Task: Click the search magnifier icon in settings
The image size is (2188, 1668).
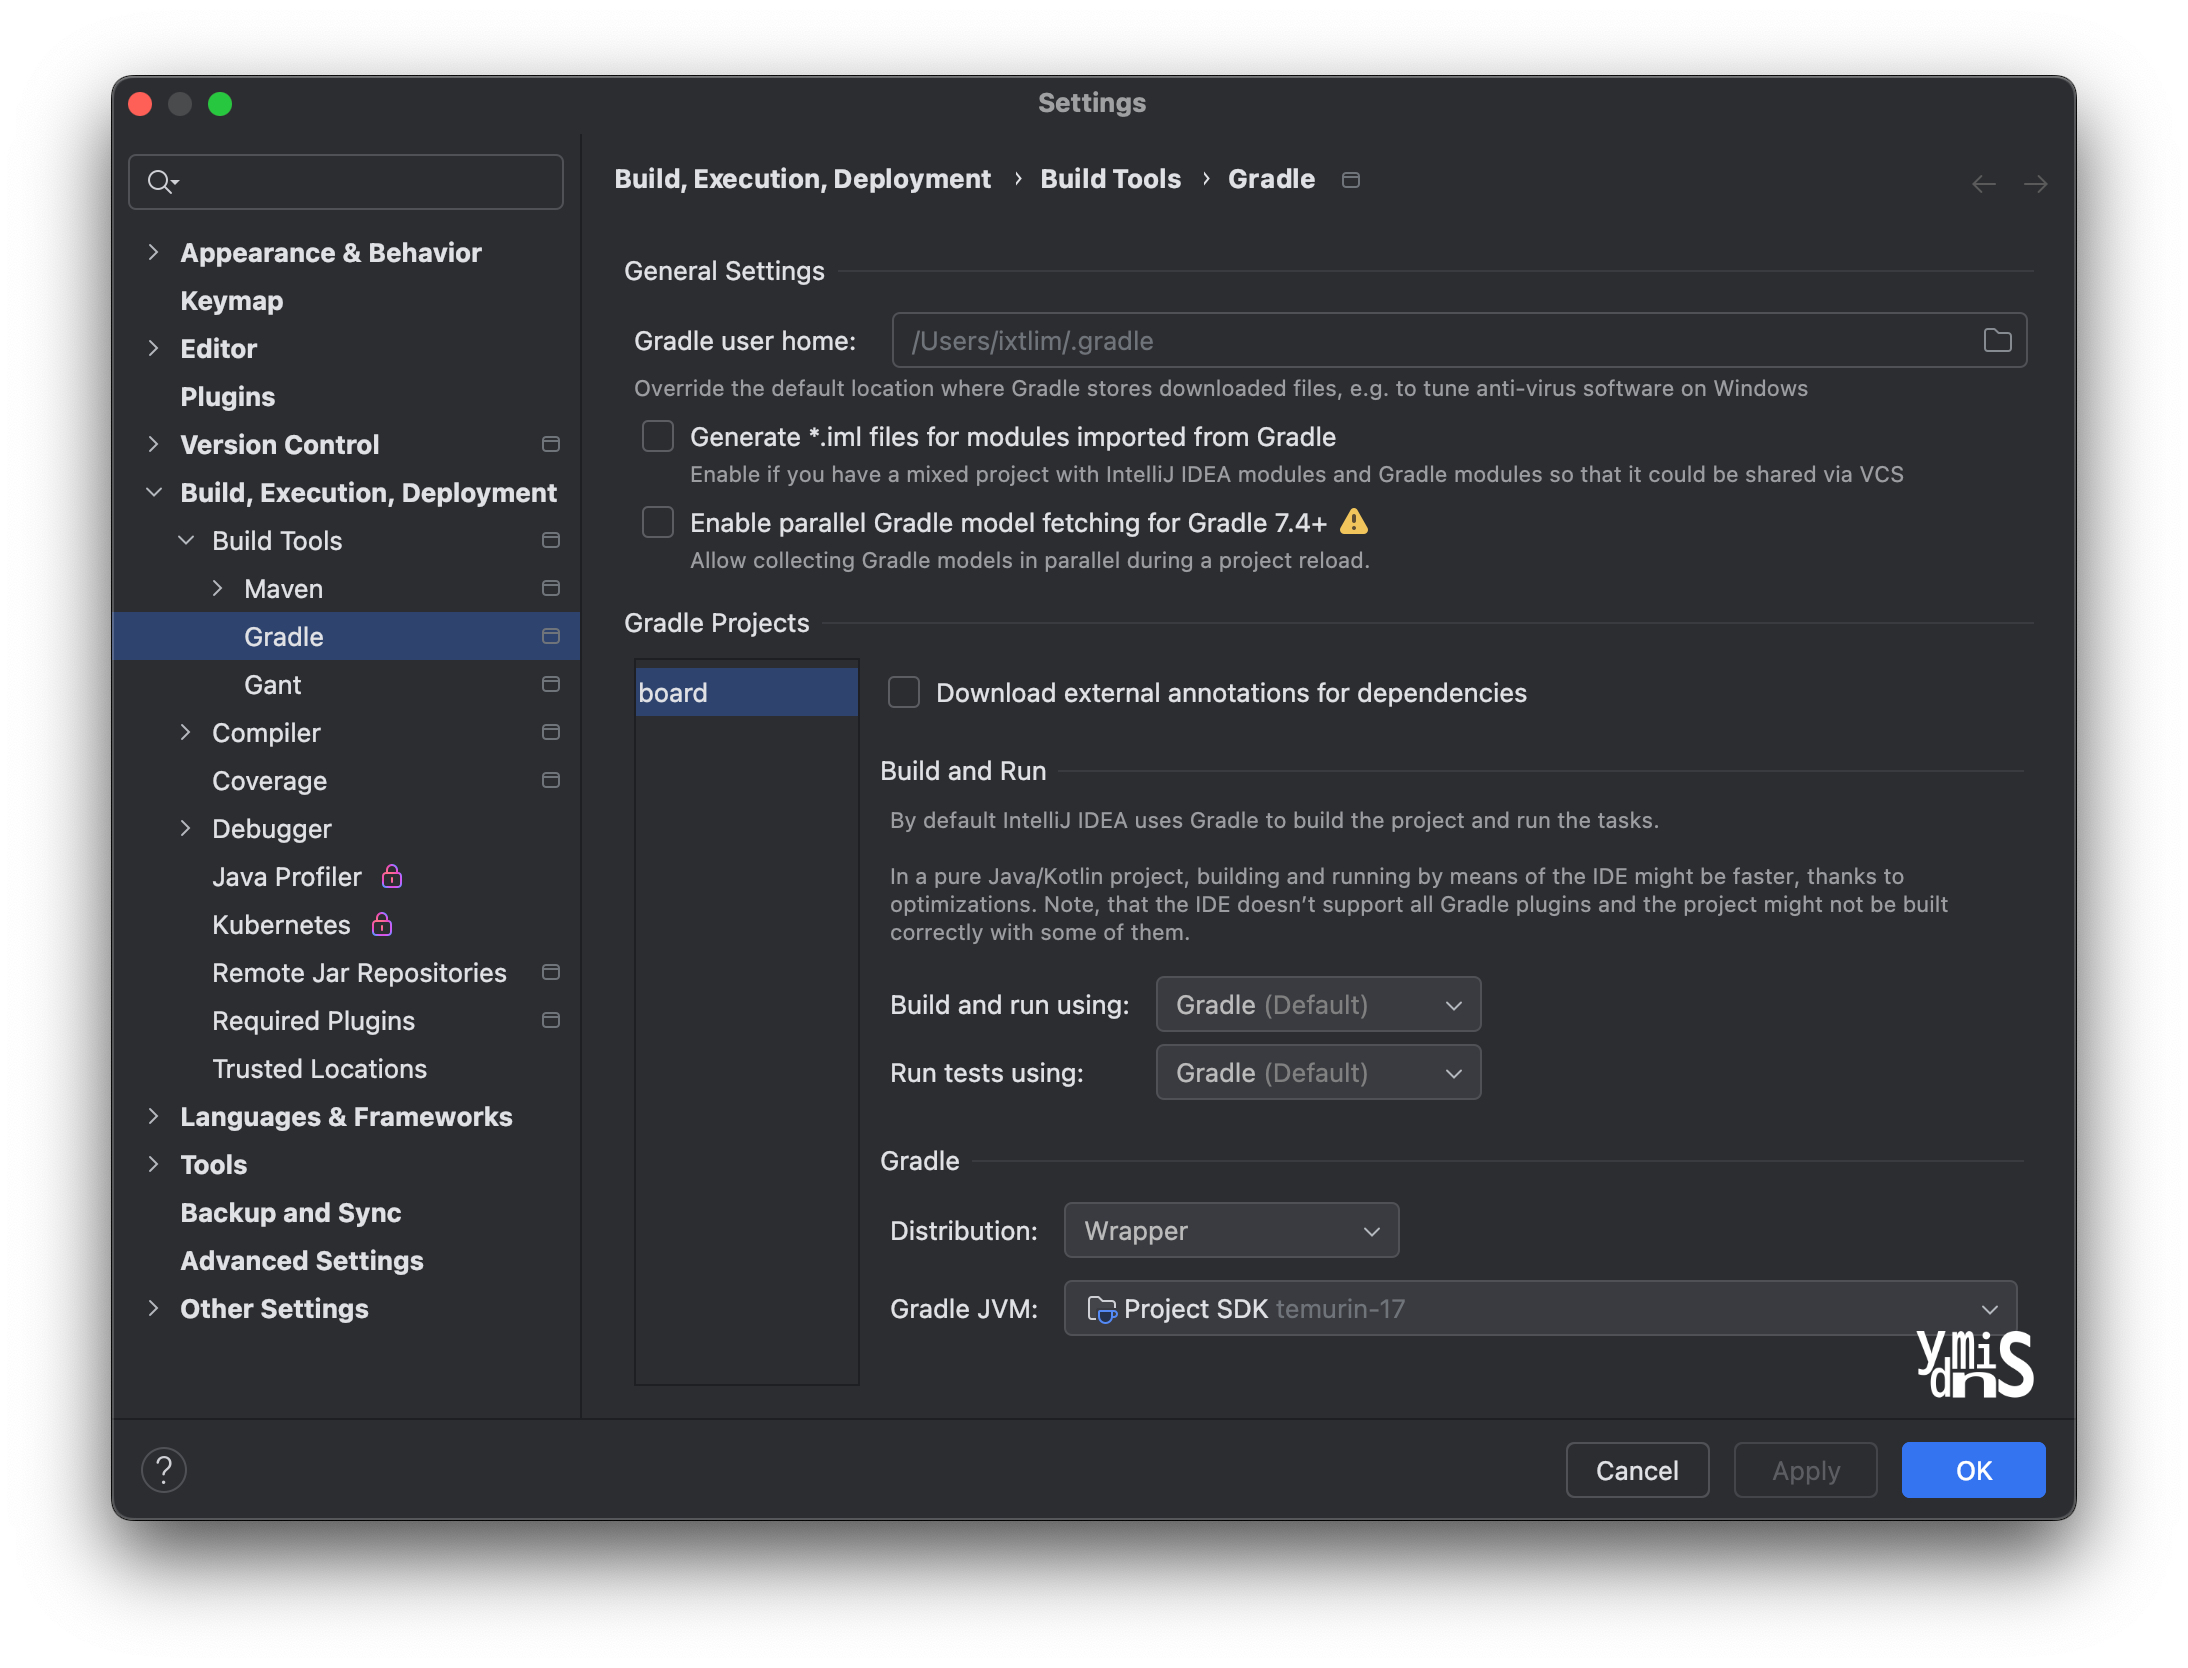Action: point(160,182)
